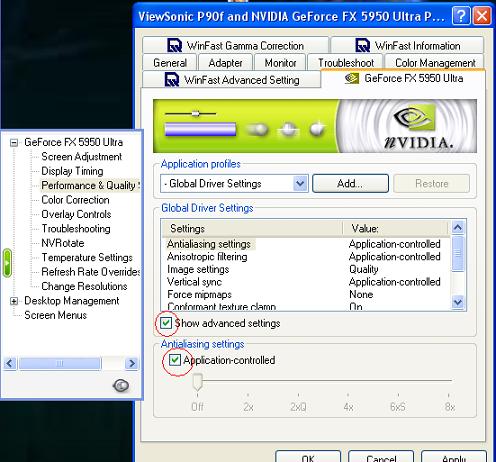Open the Color Management tab

pyautogui.click(x=435, y=63)
